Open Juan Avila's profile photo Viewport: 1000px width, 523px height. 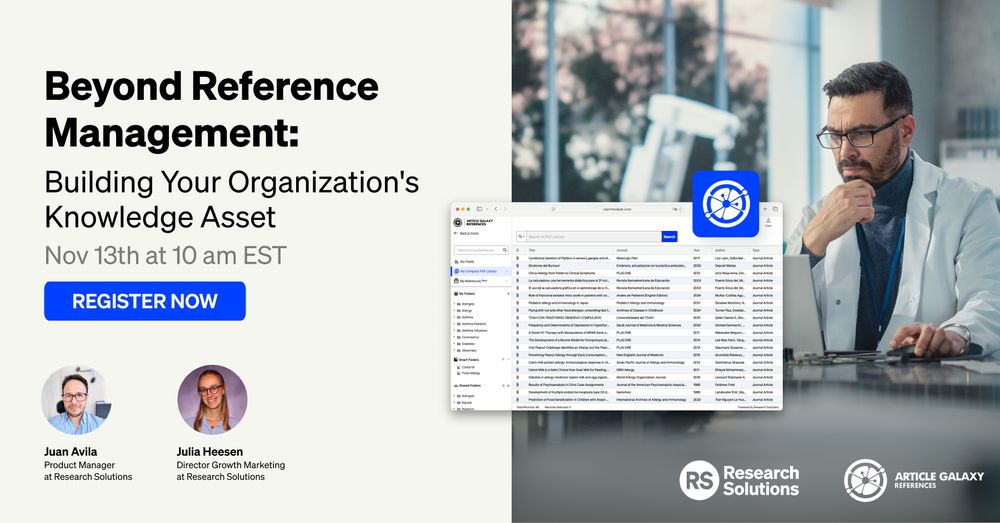tap(76, 401)
